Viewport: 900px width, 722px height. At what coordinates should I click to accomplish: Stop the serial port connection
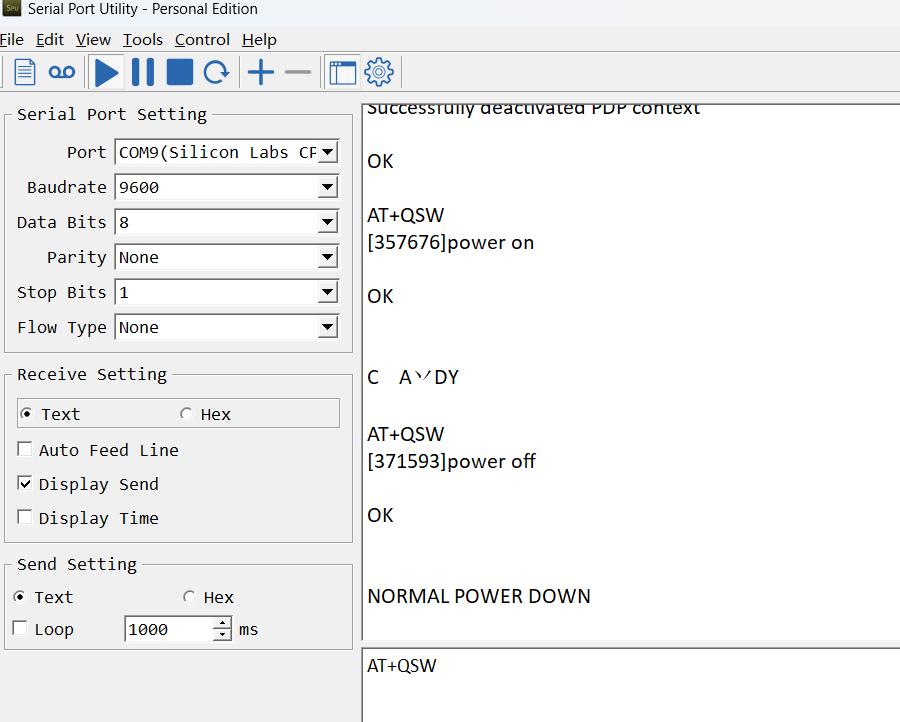point(180,72)
